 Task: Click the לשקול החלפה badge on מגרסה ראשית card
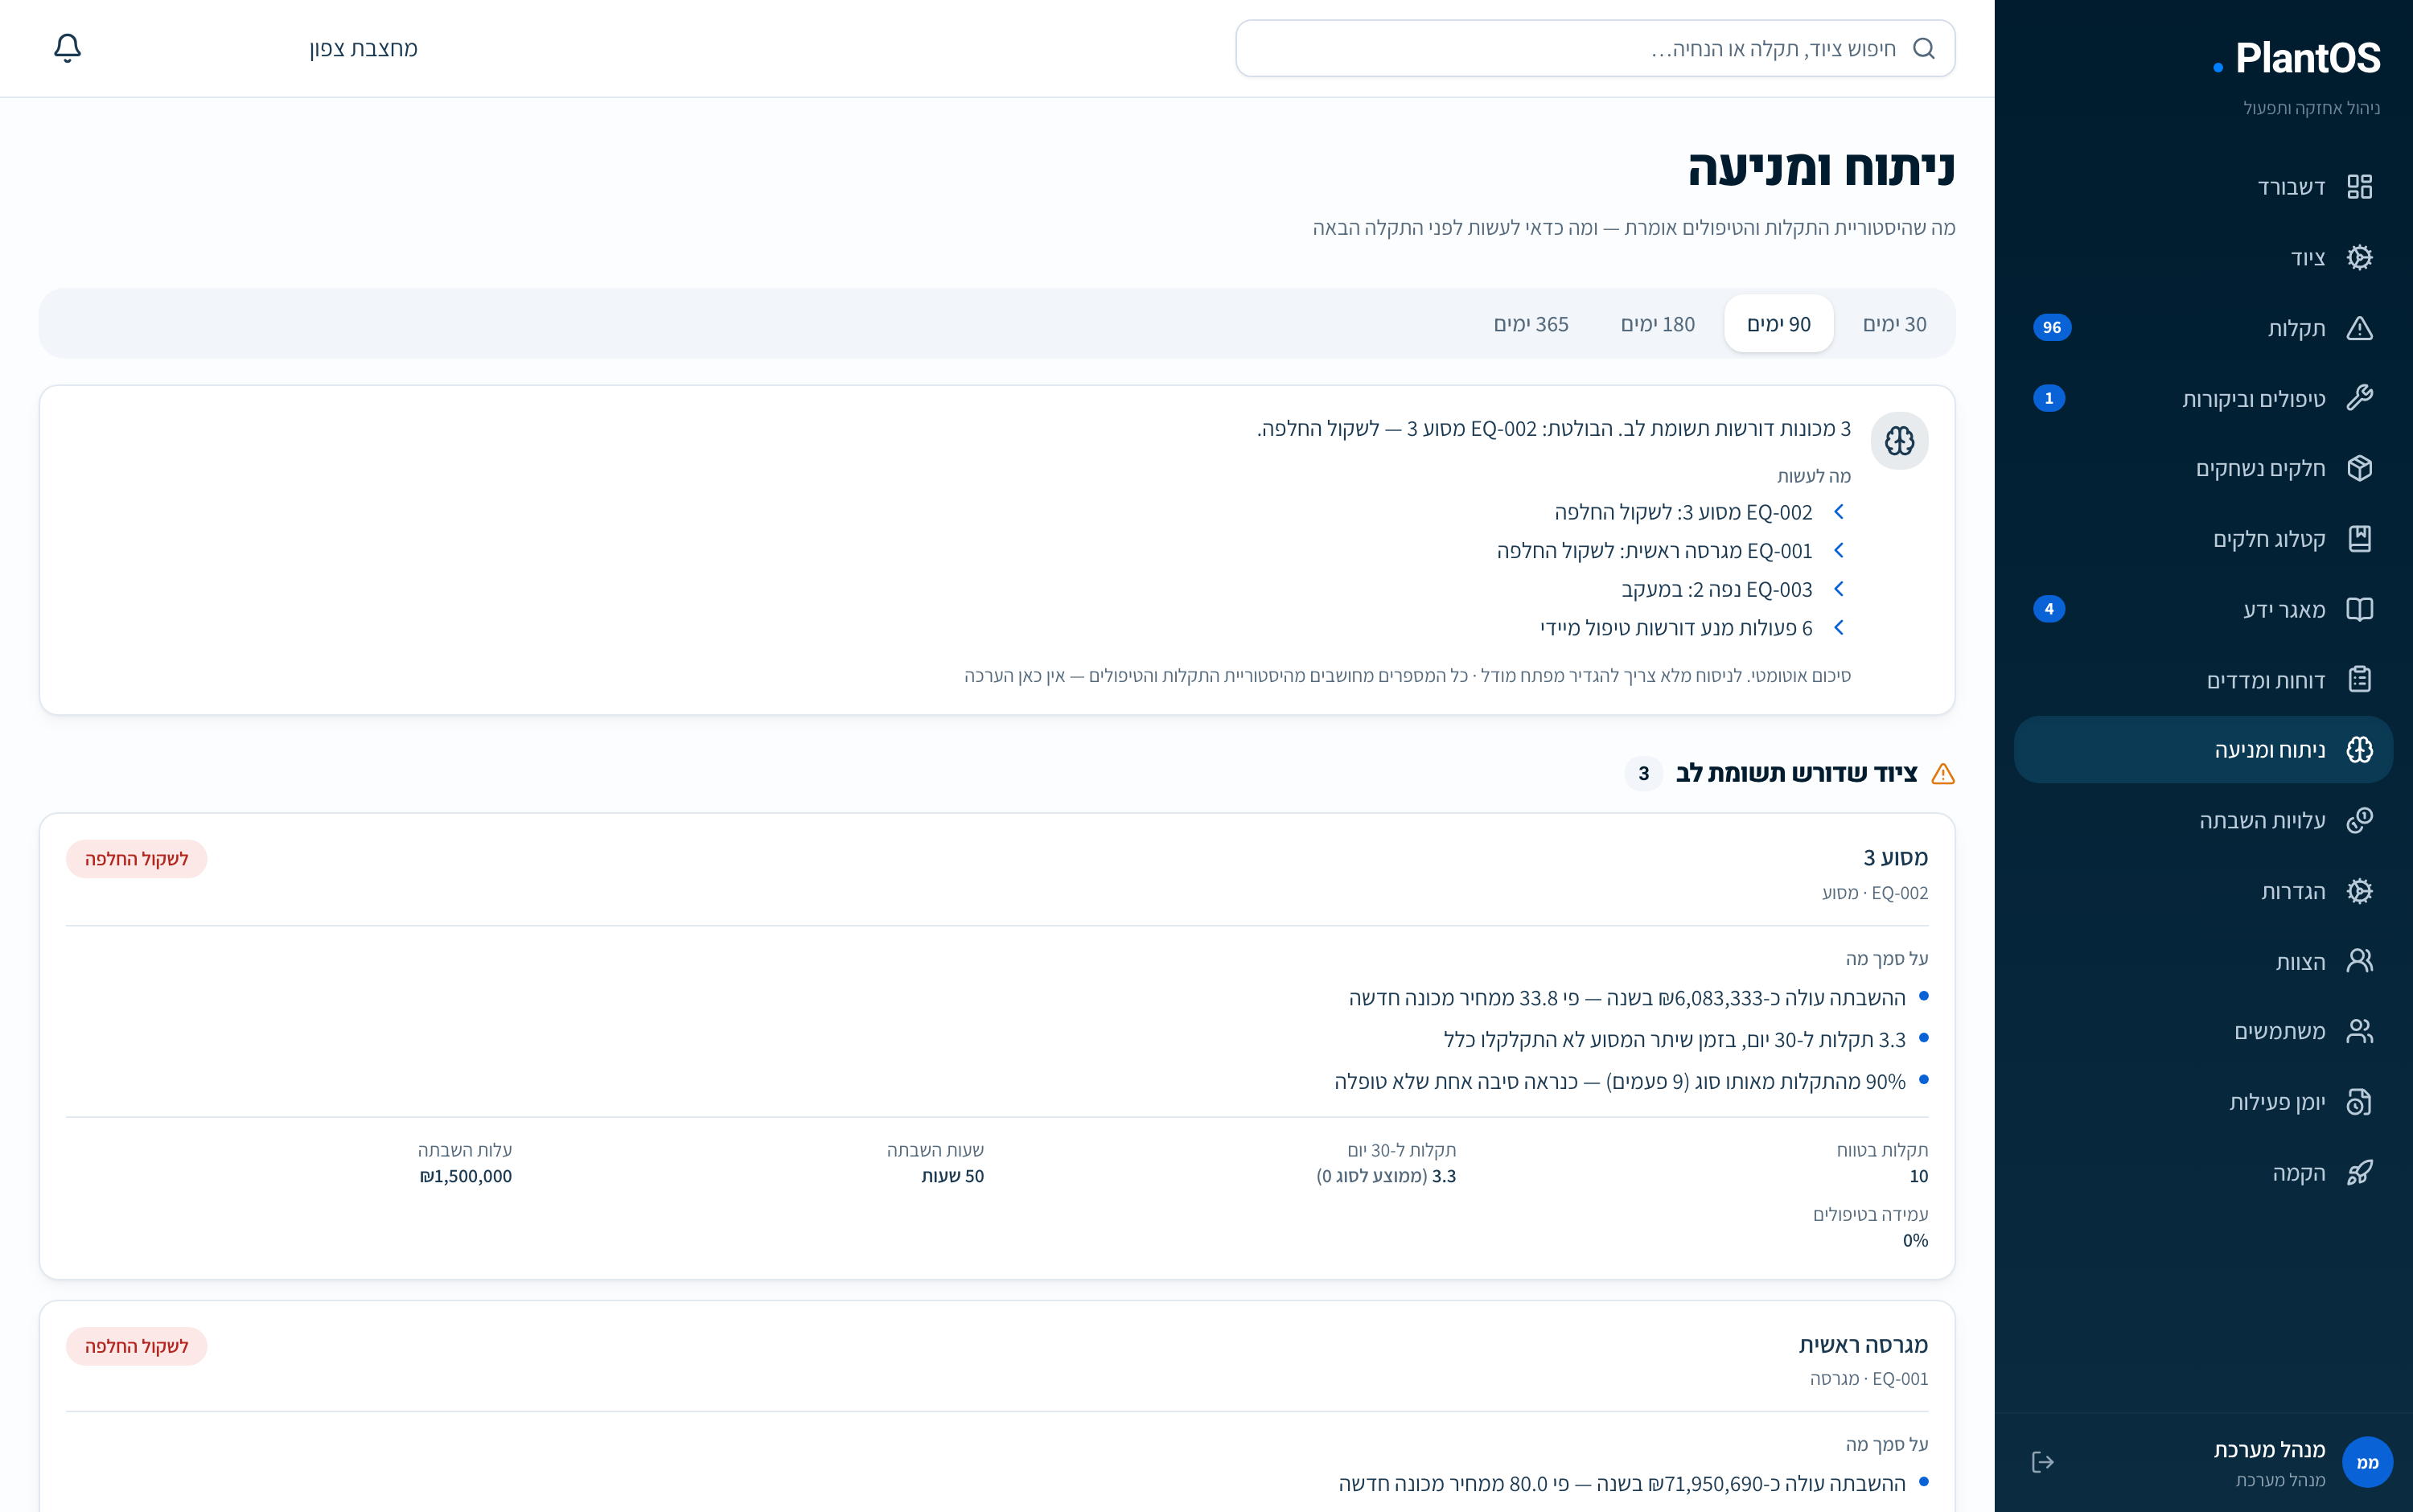pos(136,1346)
